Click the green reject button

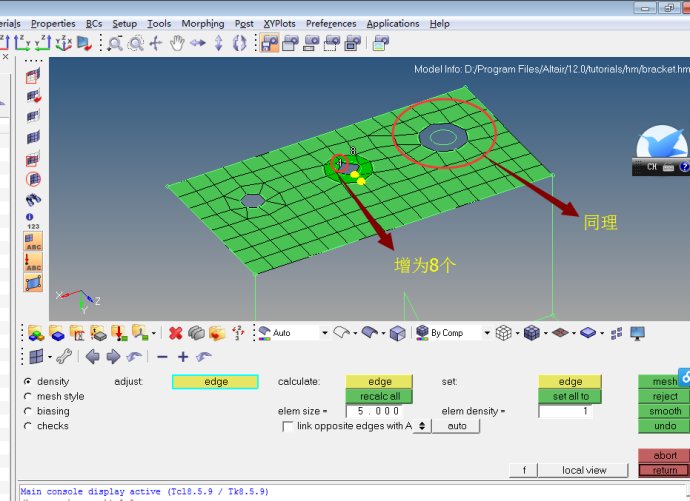(664, 396)
